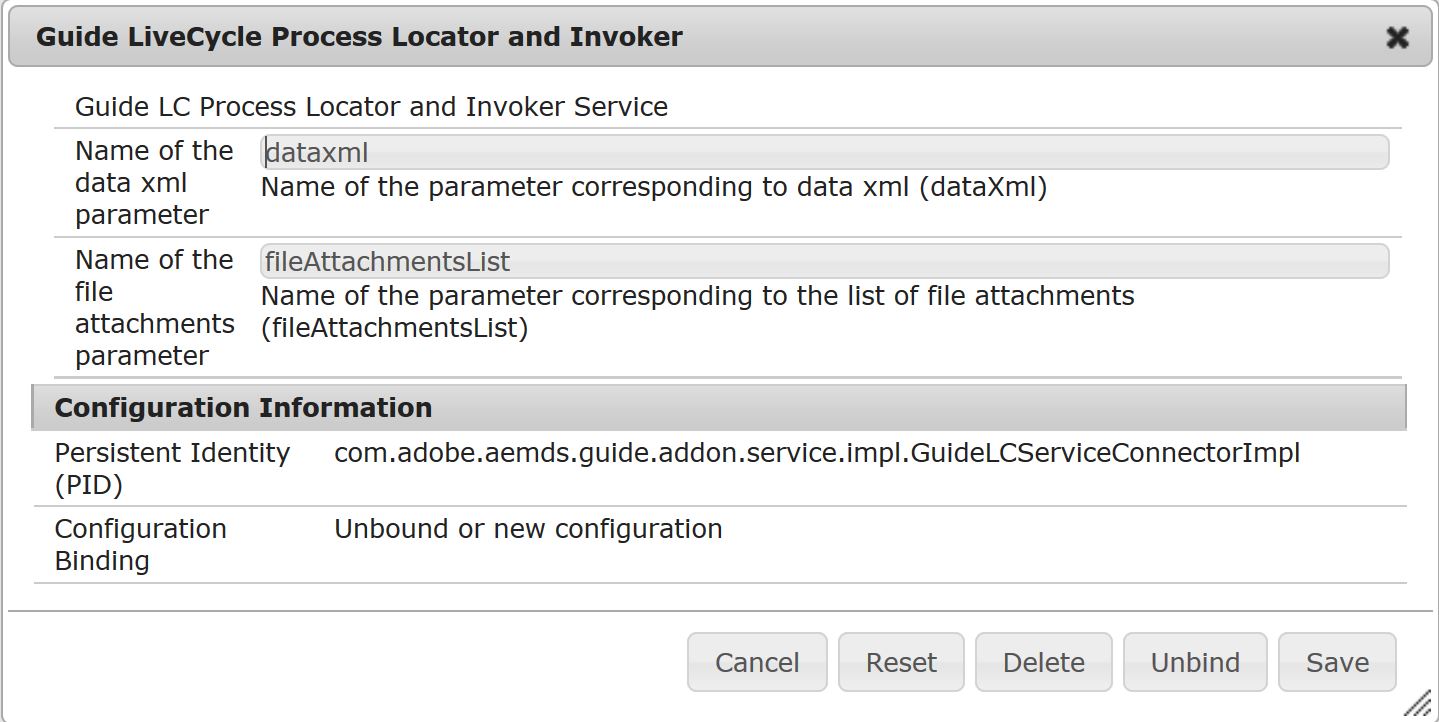
Task: Hit the Unbind button
Action: (1195, 662)
